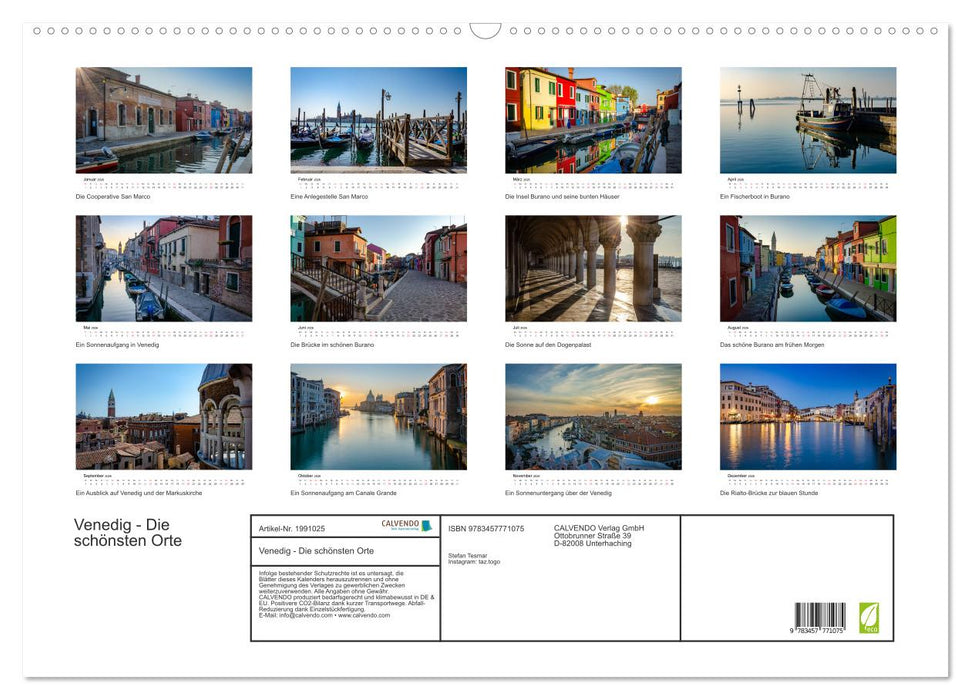Screen dimensions: 971x700
Task: Select the November sunset photo over Venice
Action: [592, 415]
